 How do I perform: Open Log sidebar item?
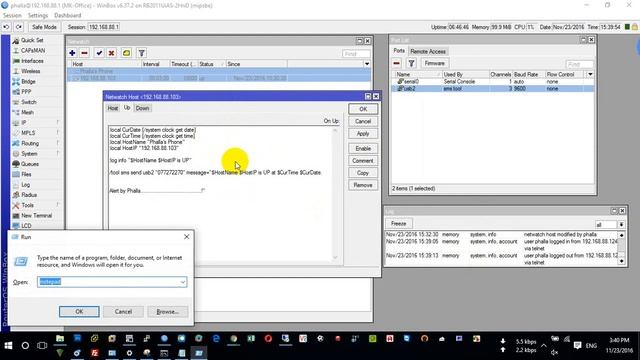[x=25, y=185]
